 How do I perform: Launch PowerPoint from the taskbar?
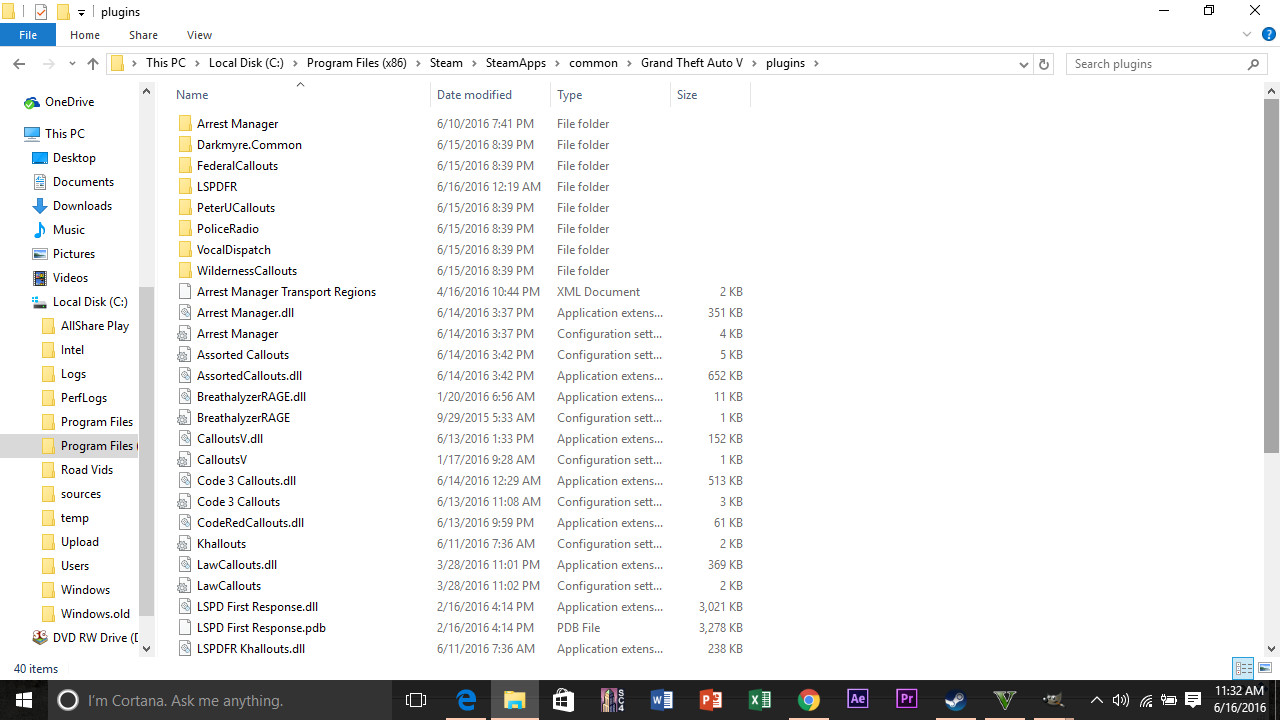pyautogui.click(x=710, y=700)
